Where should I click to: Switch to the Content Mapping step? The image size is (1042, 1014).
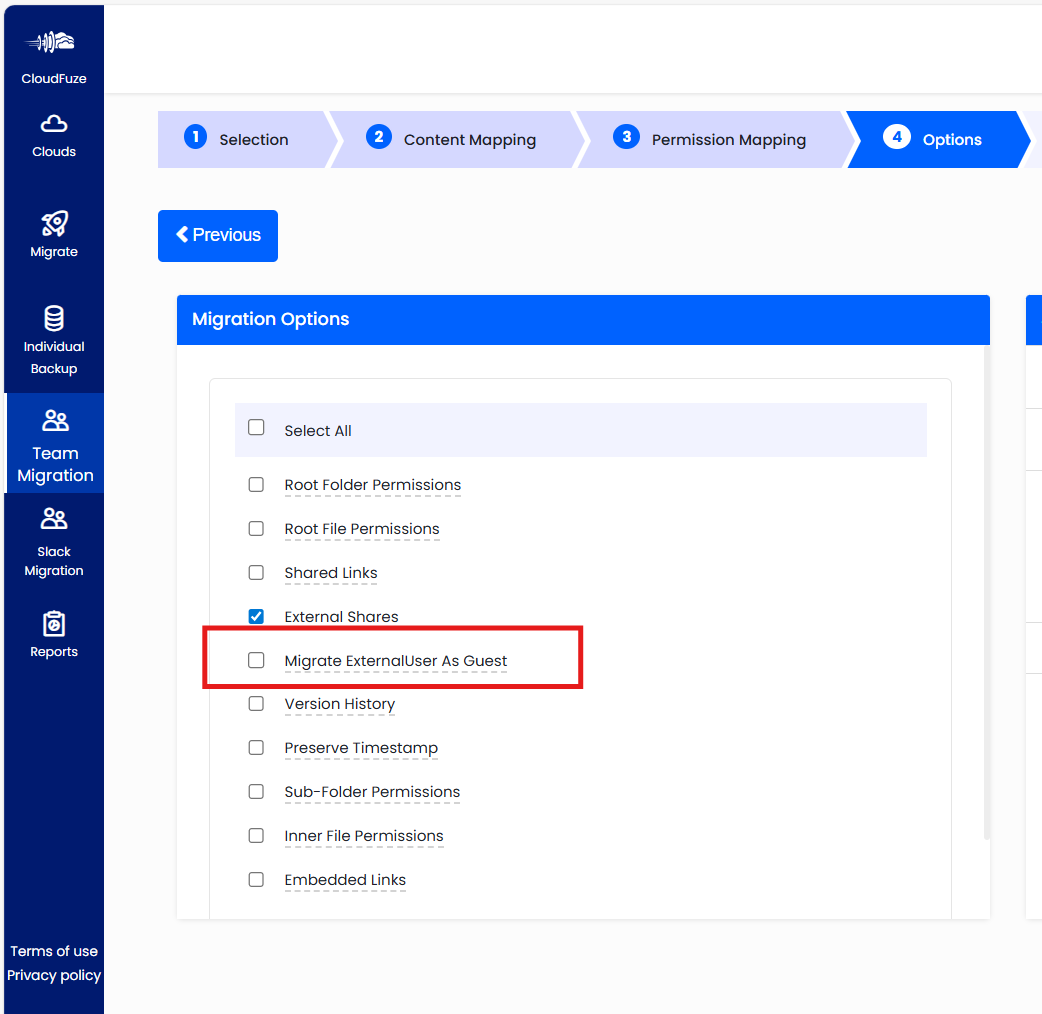click(470, 139)
